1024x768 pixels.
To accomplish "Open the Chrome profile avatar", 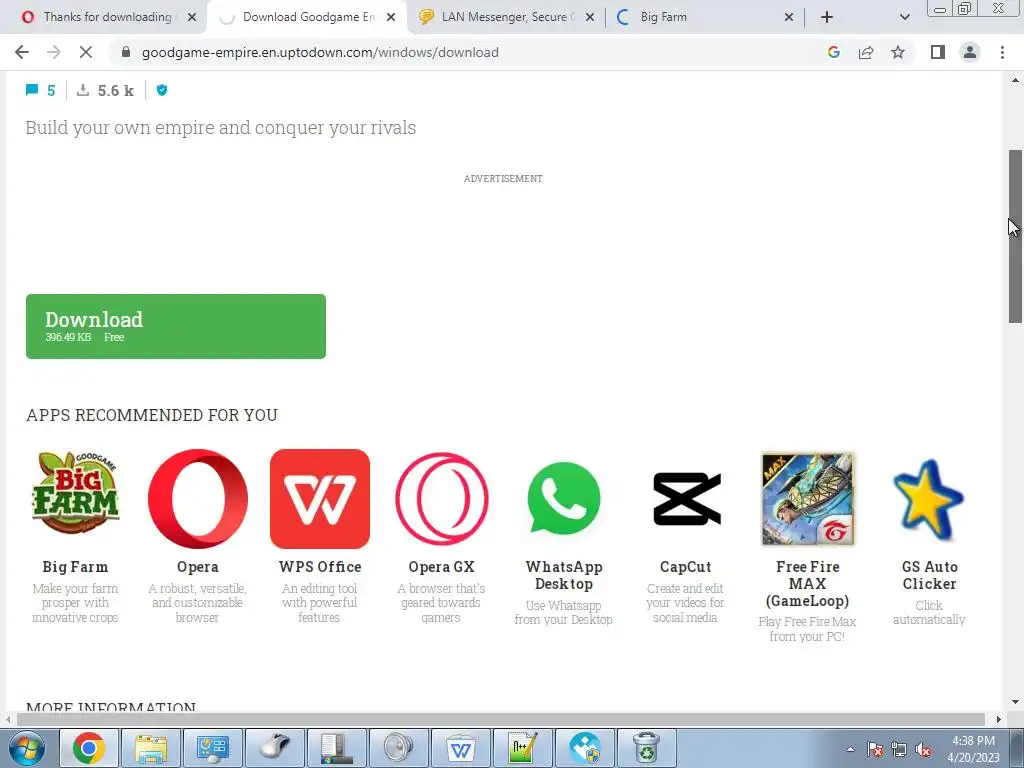I will click(x=970, y=52).
